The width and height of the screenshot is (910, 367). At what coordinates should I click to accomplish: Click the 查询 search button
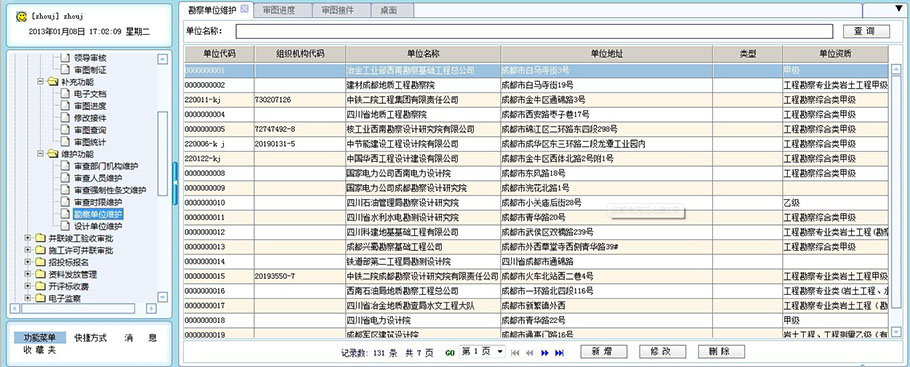(x=866, y=31)
